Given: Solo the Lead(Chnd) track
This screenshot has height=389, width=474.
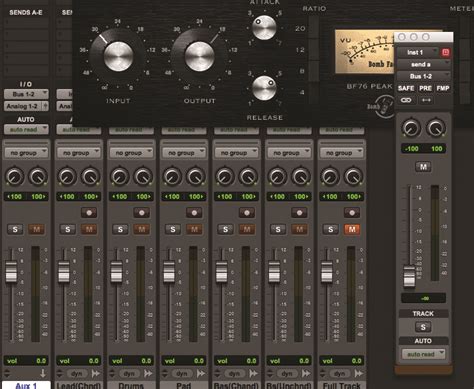Looking at the screenshot, I should pos(68,229).
